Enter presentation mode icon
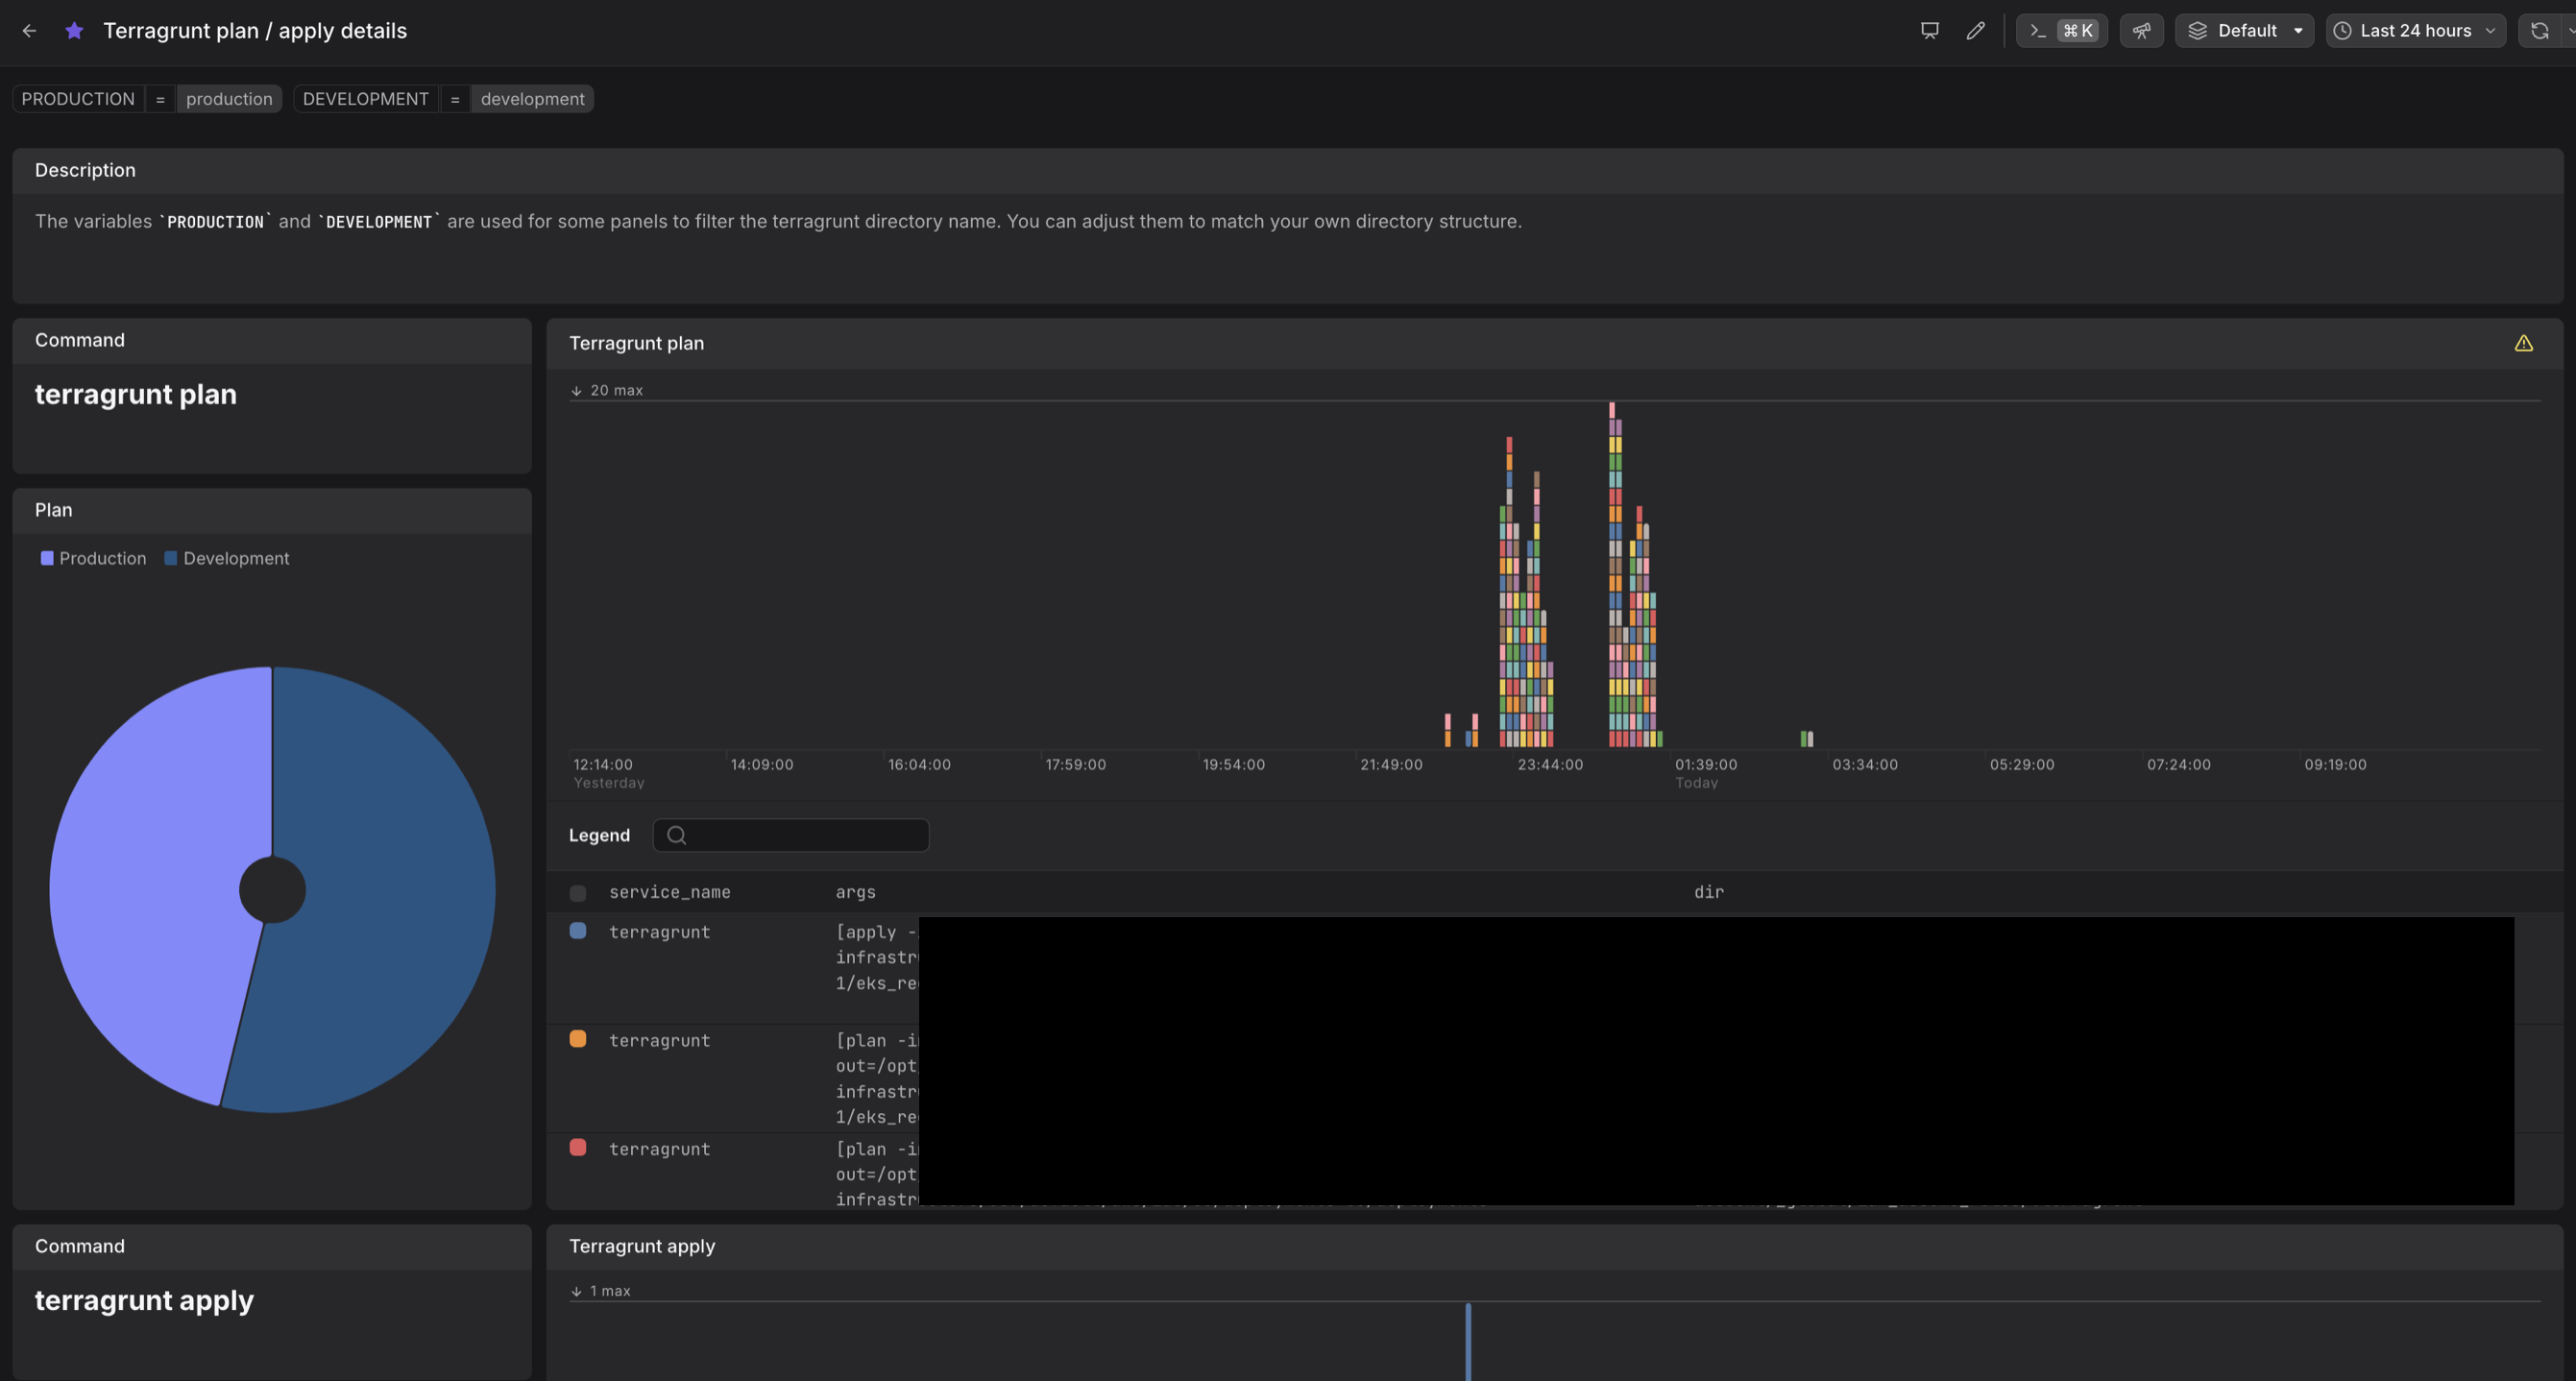This screenshot has height=1381, width=2576. pos(1929,31)
